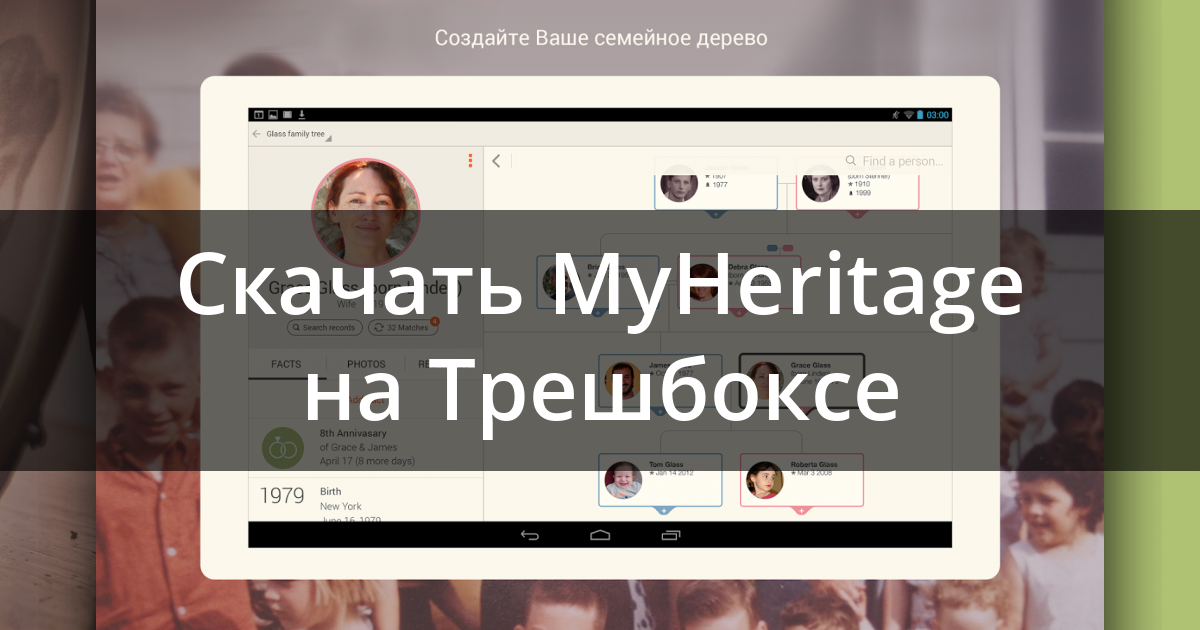The height and width of the screenshot is (630, 1200).
Task: Open the main round profile photo
Action: 366,212
